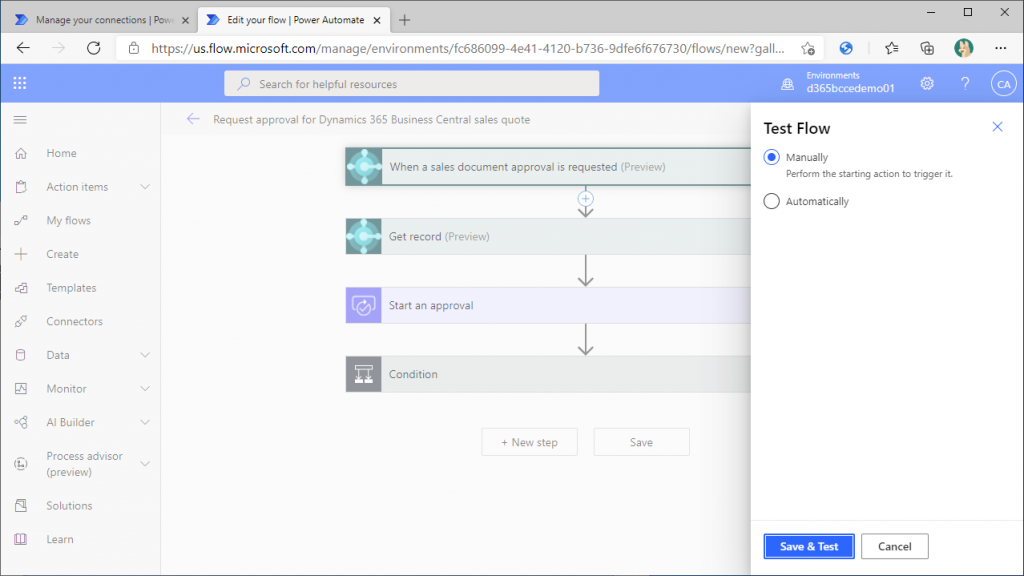Click the AI Builder icon
The image size is (1024, 576).
click(21, 422)
